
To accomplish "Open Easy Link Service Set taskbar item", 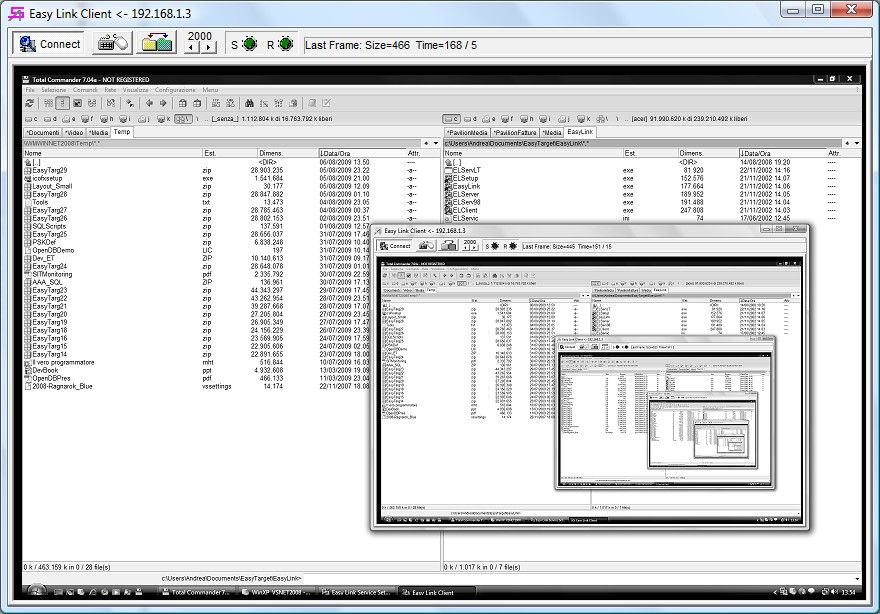I will pos(357,592).
